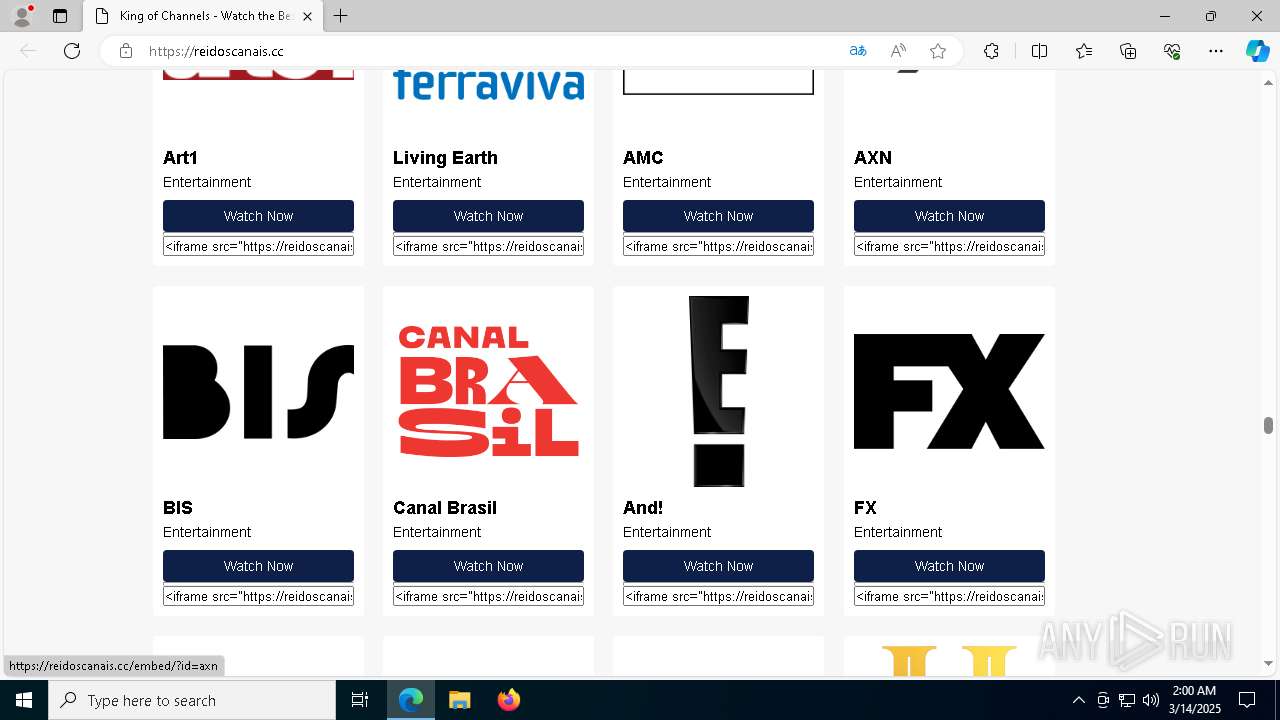
Task: Select the Canal Brasil iframe code field
Action: pyautogui.click(x=488, y=596)
